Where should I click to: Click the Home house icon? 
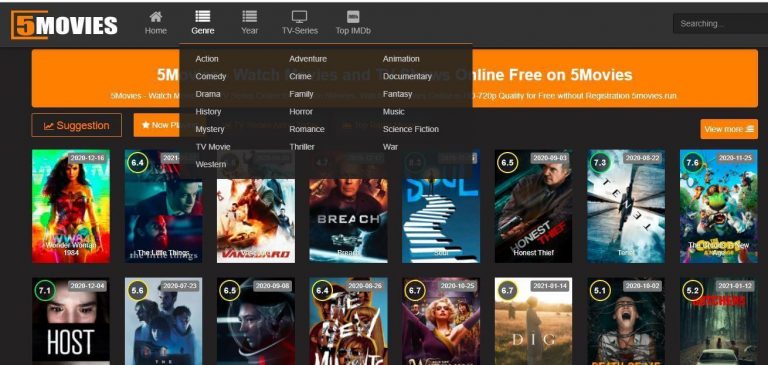pos(156,17)
